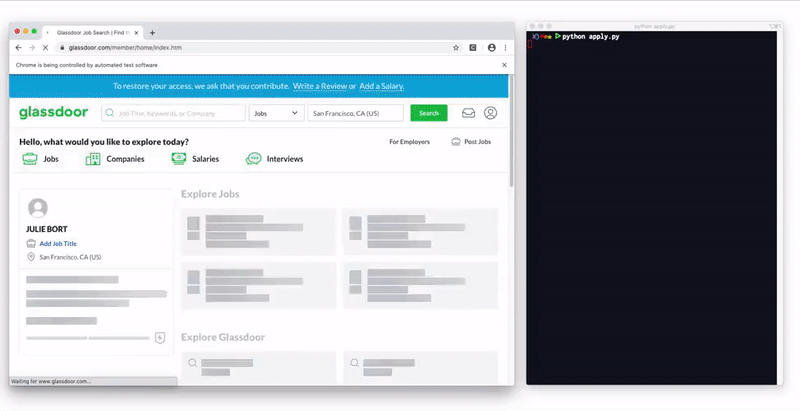800x411 pixels.
Task: Open the Add Job Title link
Action: [x=58, y=244]
